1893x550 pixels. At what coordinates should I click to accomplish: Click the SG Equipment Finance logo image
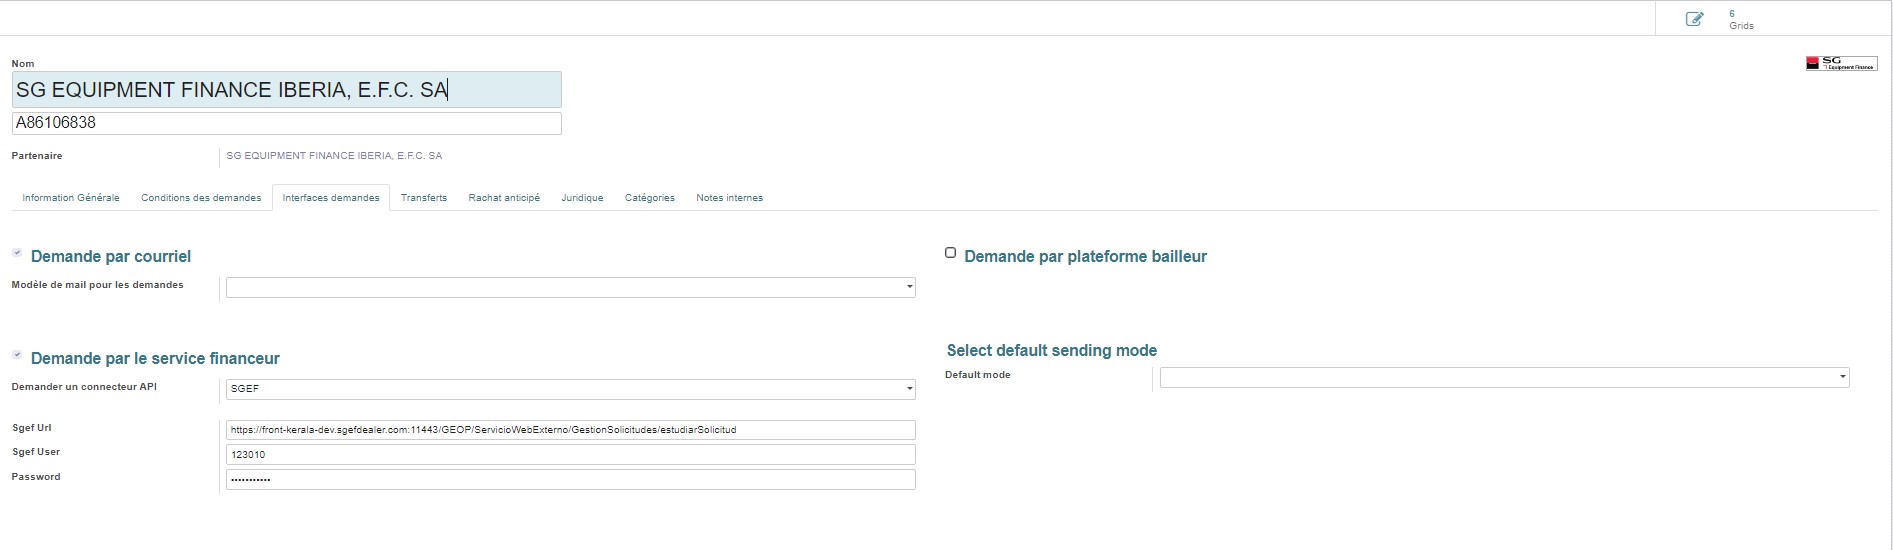point(1840,63)
